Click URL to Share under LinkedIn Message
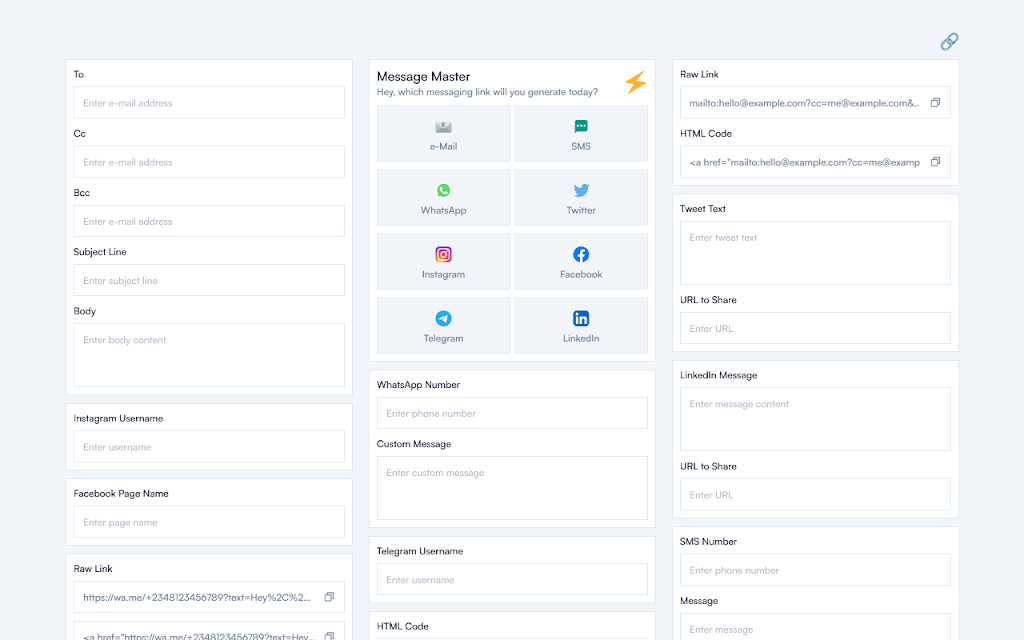Screen dimensions: 1024x640 [x=815, y=495]
